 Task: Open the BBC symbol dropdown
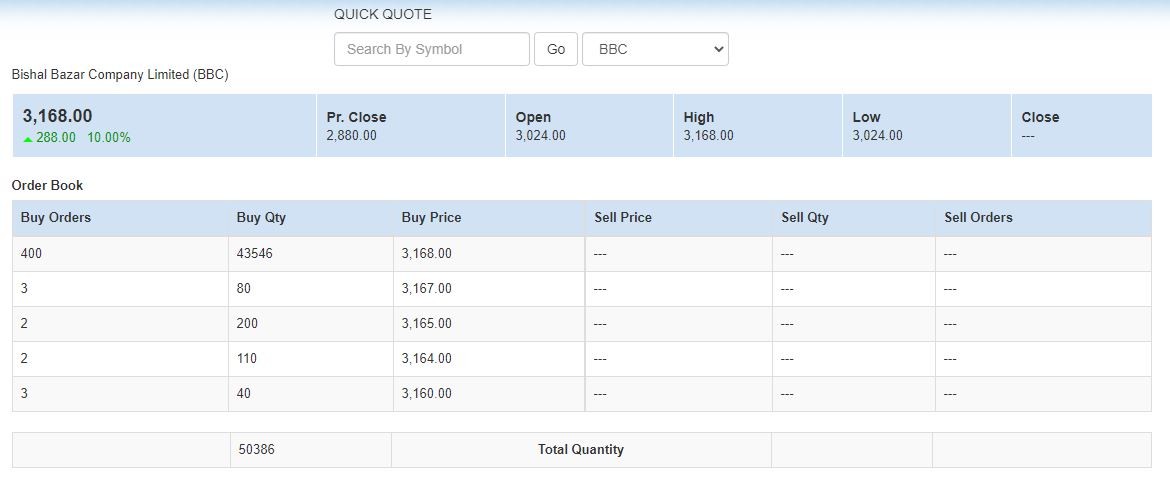point(655,49)
